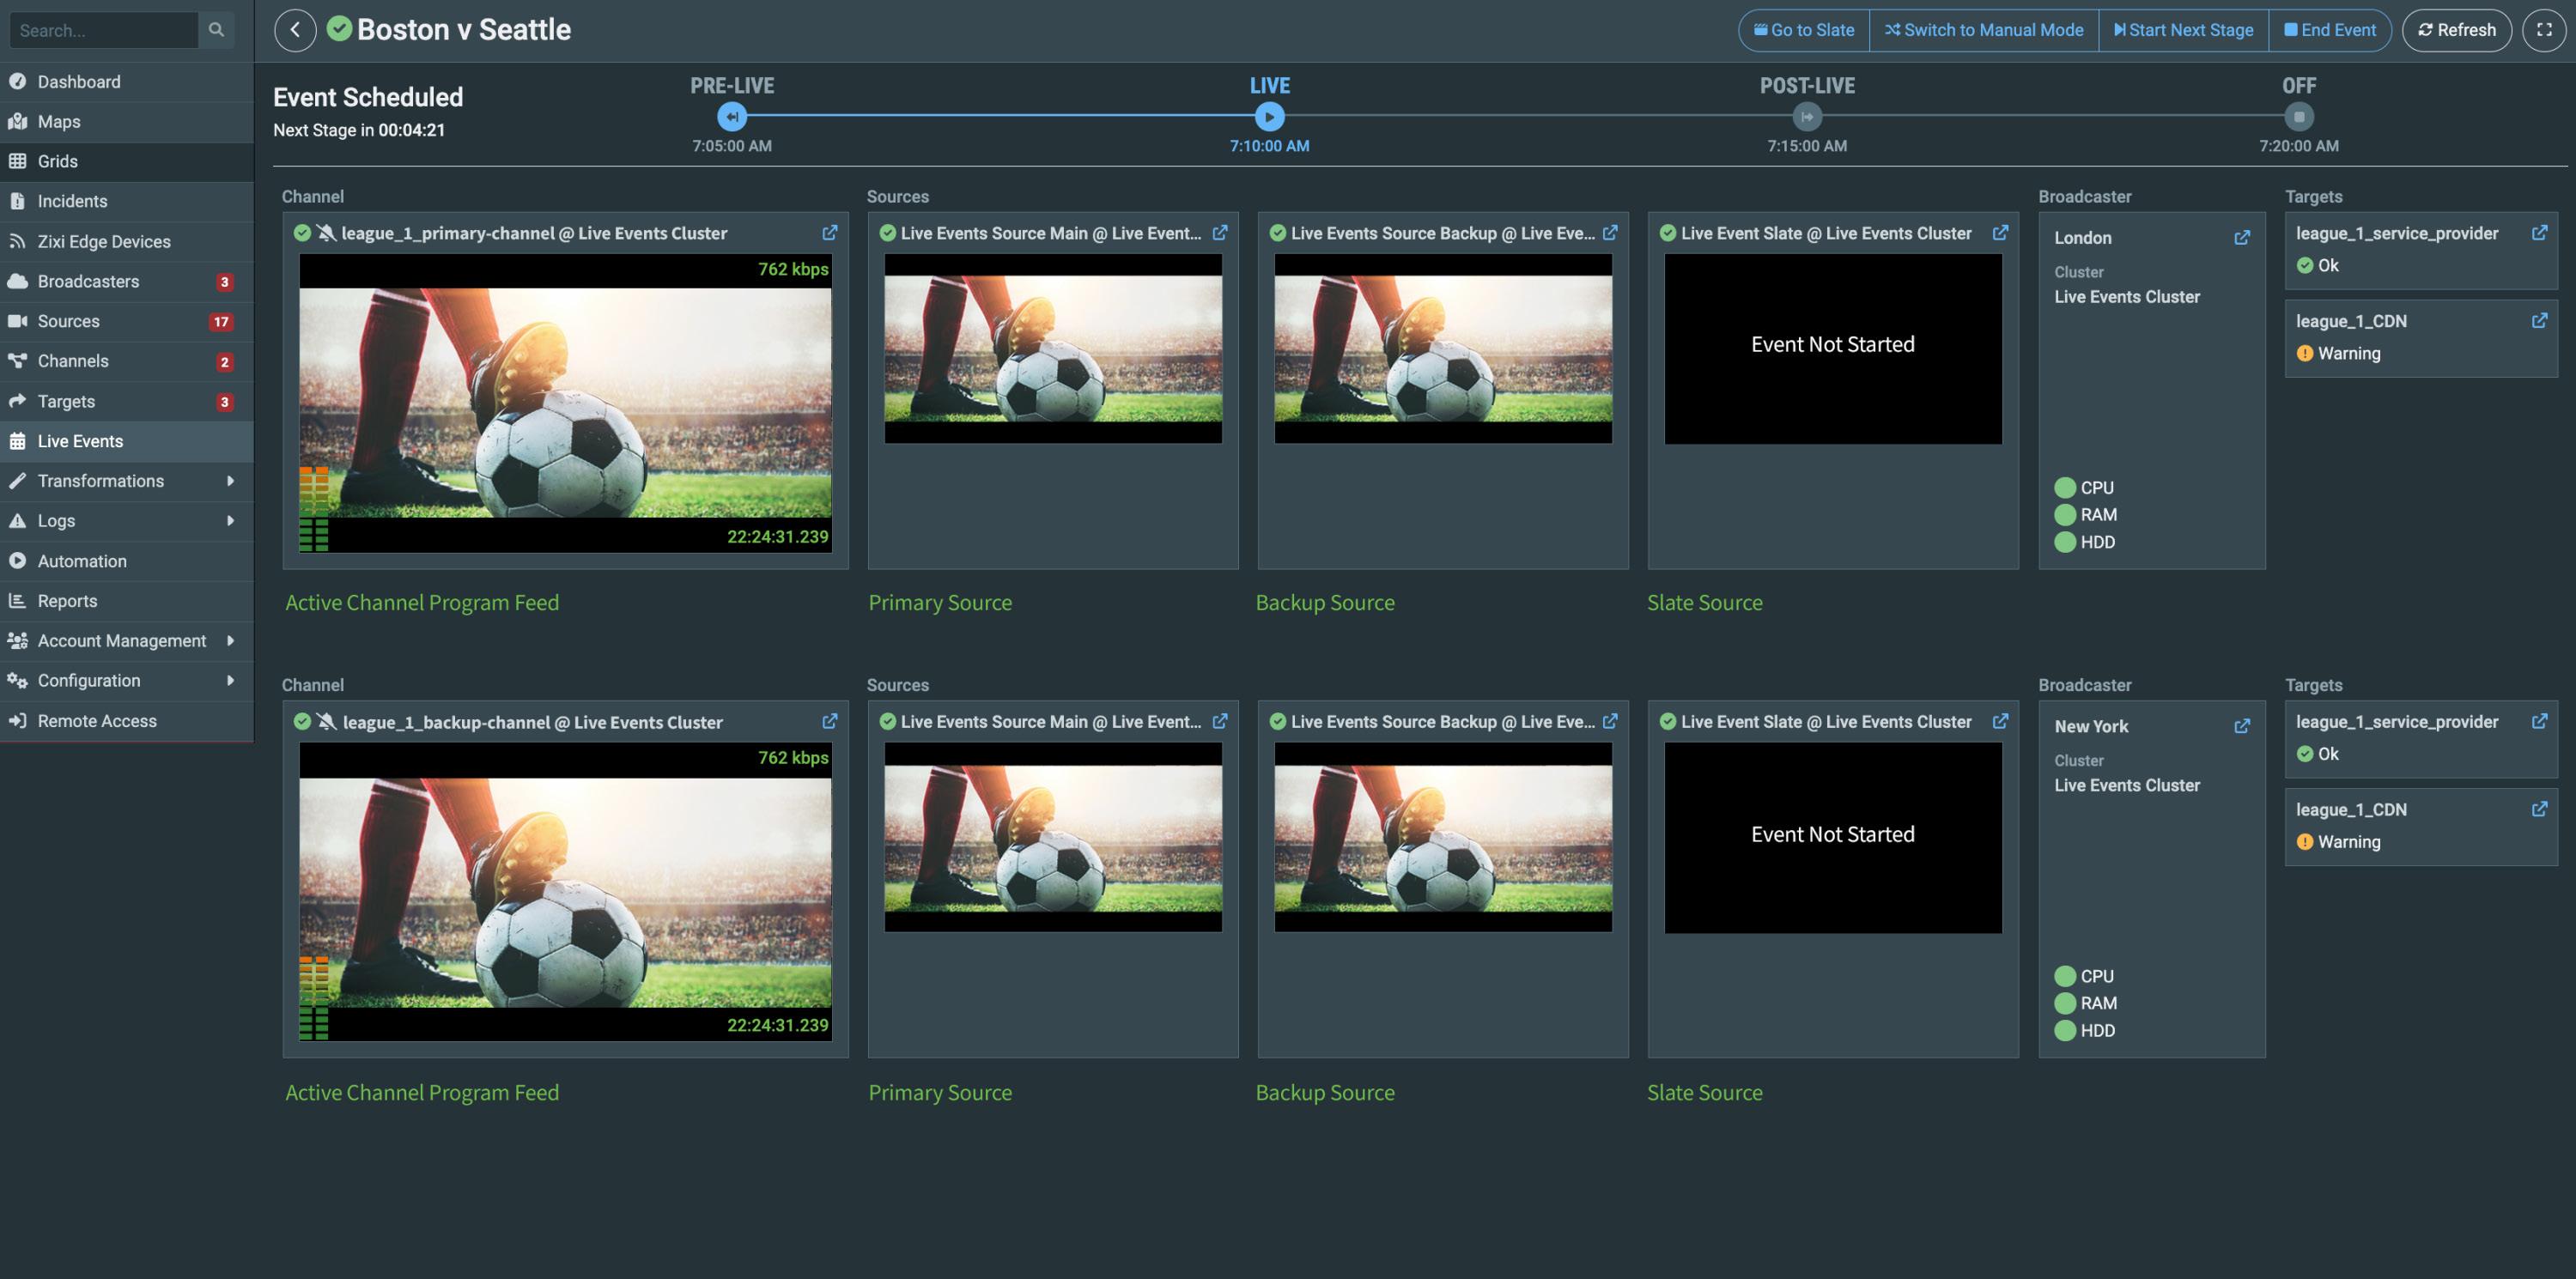Screen dimensions: 2576x1279
Task: Open Zixi Edge Devices in sidebar
Action: [x=104, y=241]
